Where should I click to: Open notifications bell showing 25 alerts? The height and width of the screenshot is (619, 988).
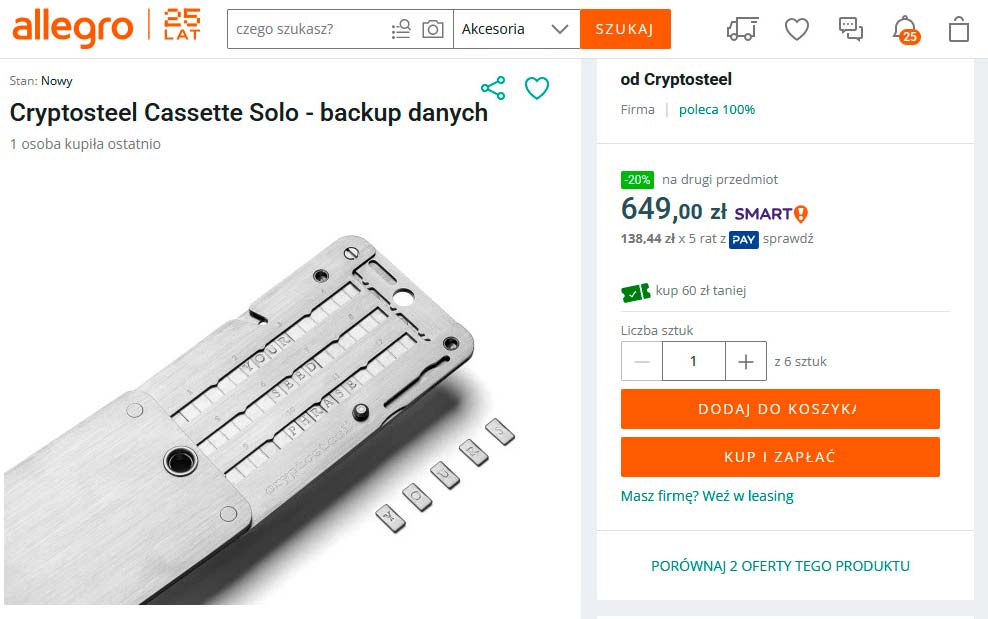(x=903, y=29)
